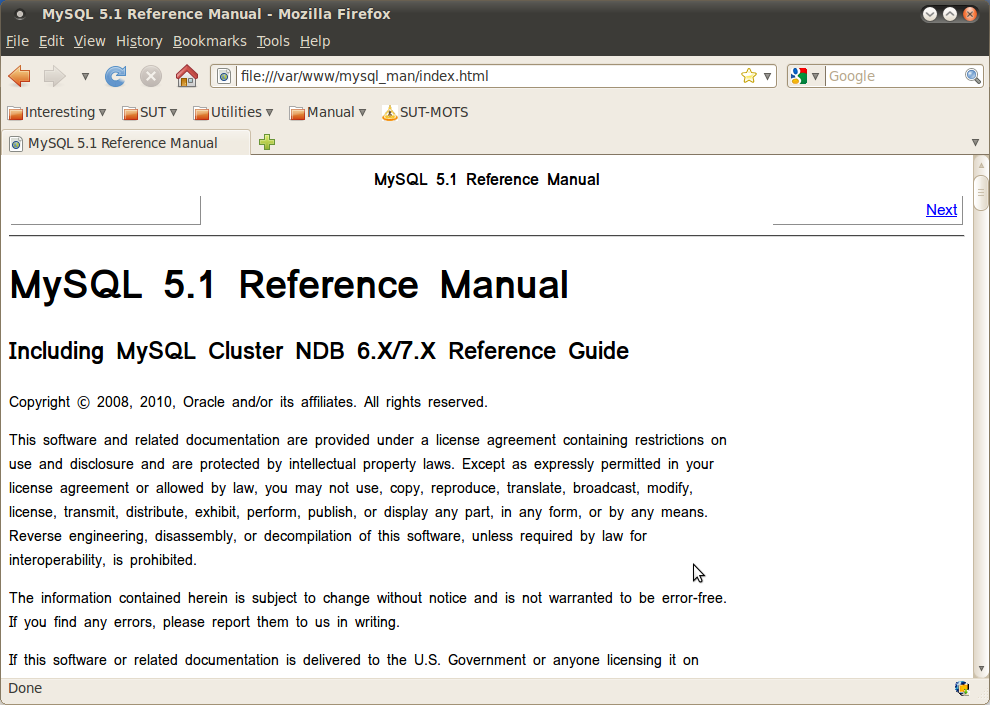Click the 'interoperability, is prohibited.' line
Image resolution: width=990 pixels, height=705 pixels.
(103, 560)
